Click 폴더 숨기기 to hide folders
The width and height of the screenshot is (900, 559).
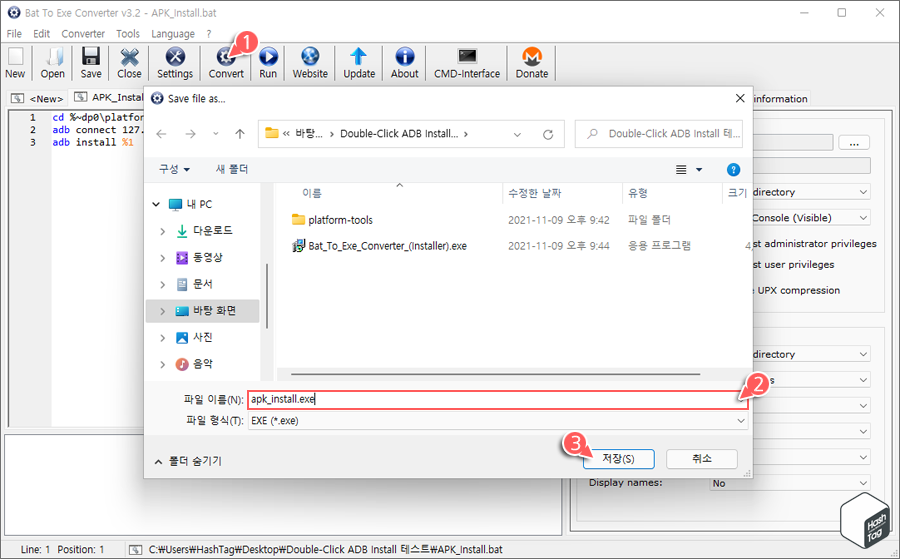pos(189,461)
